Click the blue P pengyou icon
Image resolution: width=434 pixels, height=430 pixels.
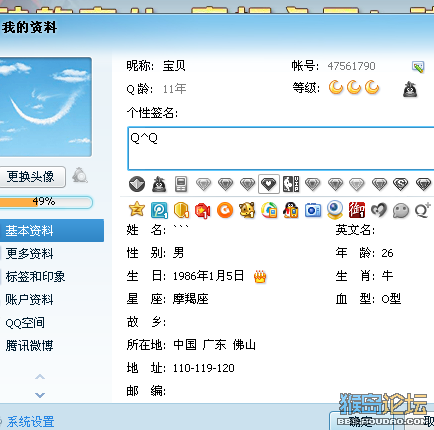tap(159, 210)
